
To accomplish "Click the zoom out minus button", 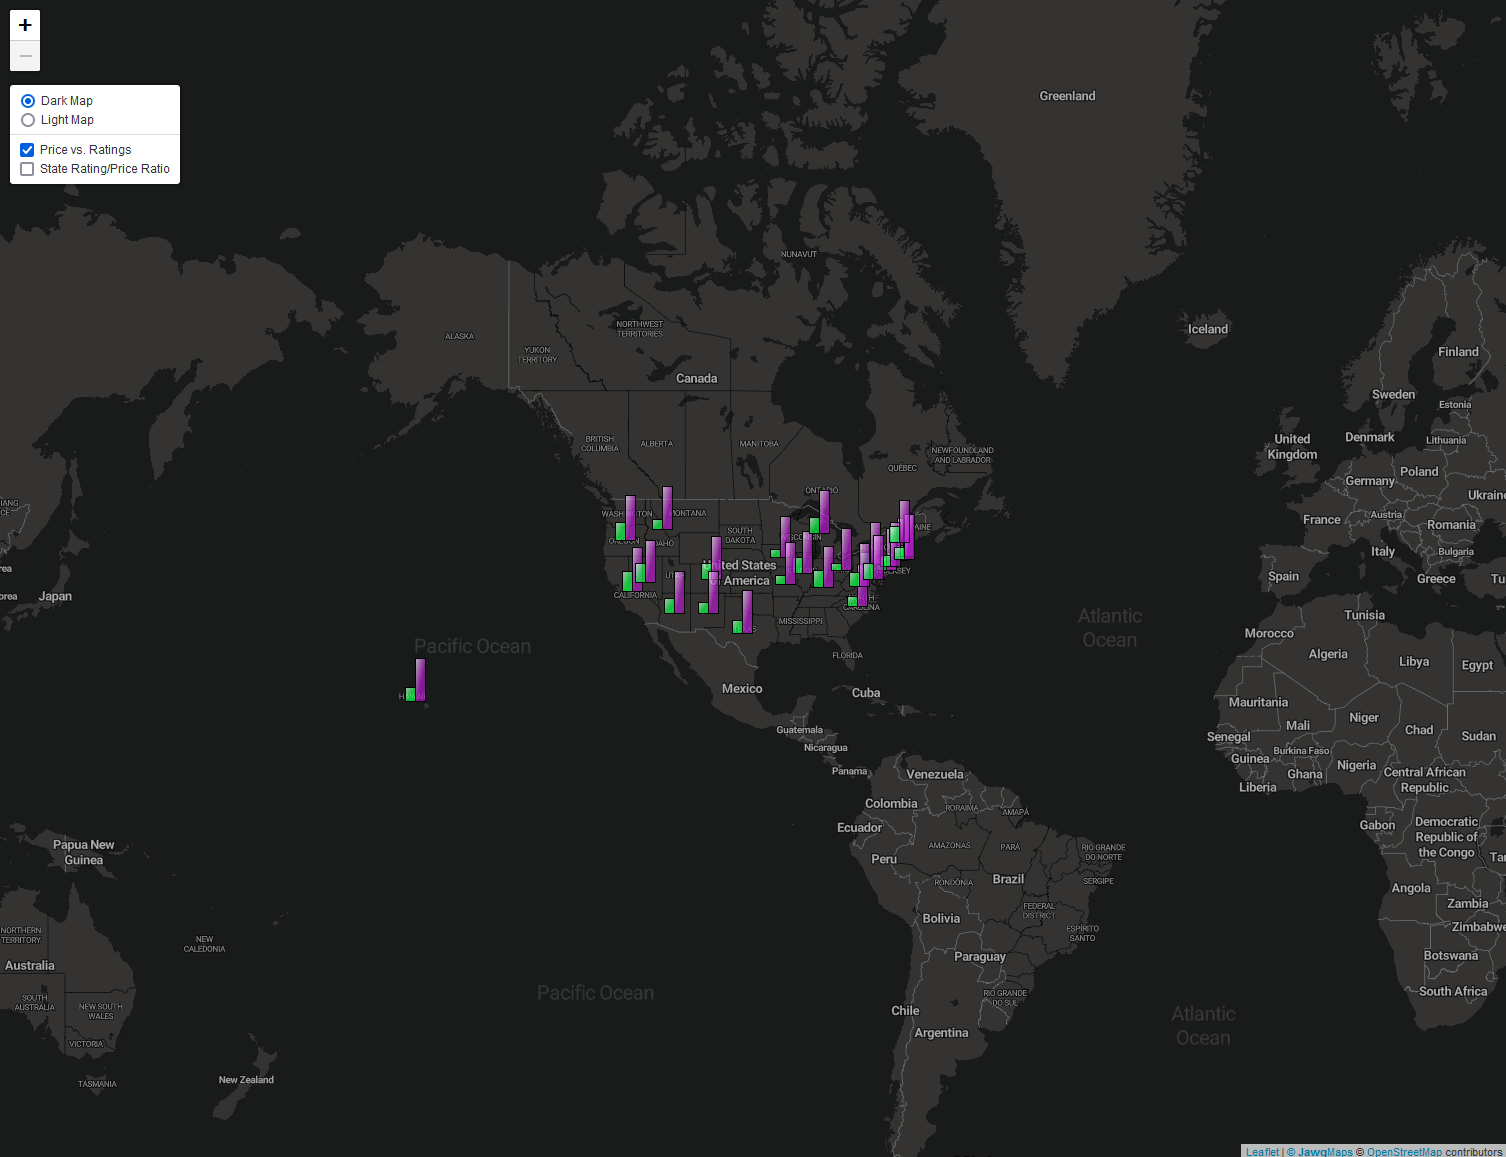I will (25, 56).
